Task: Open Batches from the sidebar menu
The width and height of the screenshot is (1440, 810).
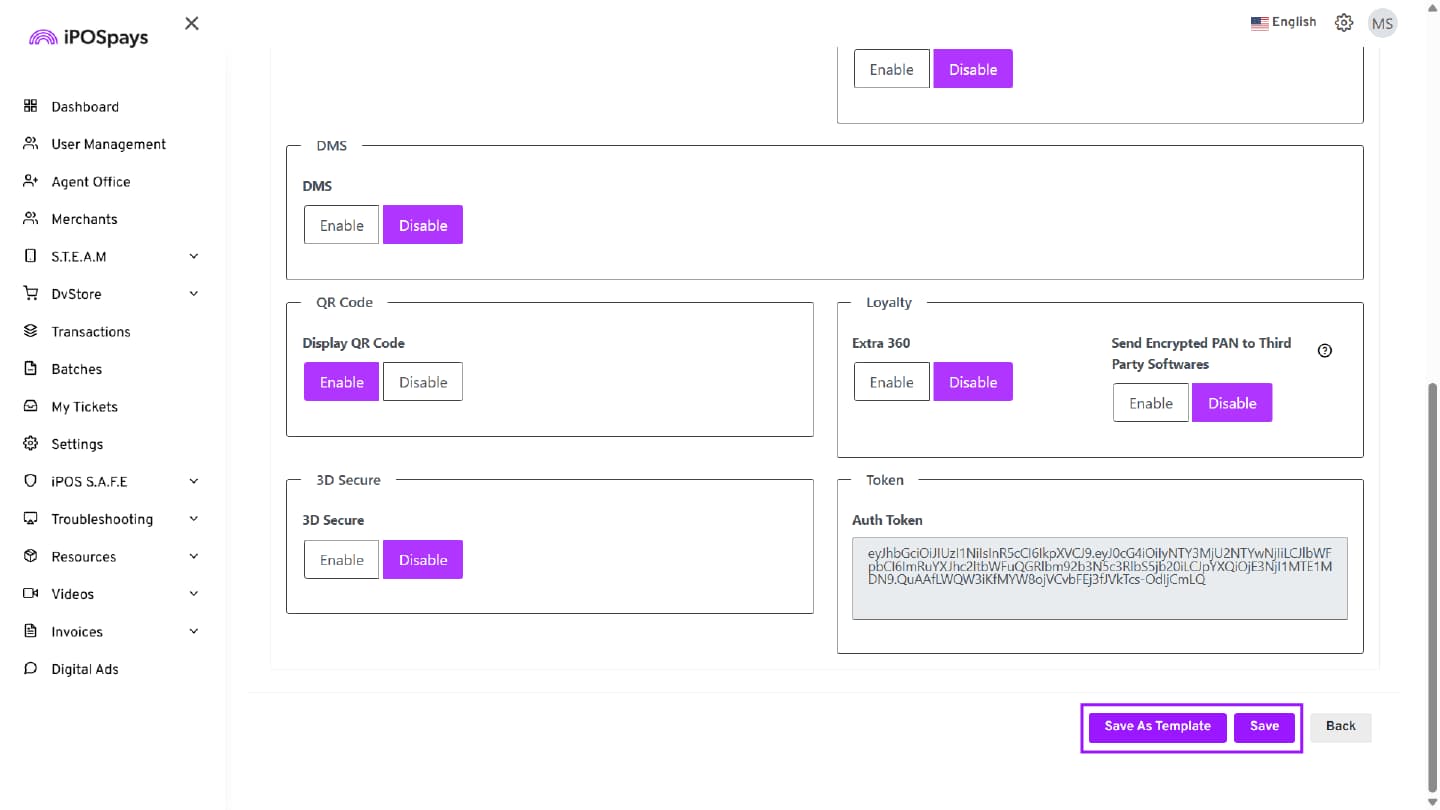Action: pyautogui.click(x=76, y=369)
